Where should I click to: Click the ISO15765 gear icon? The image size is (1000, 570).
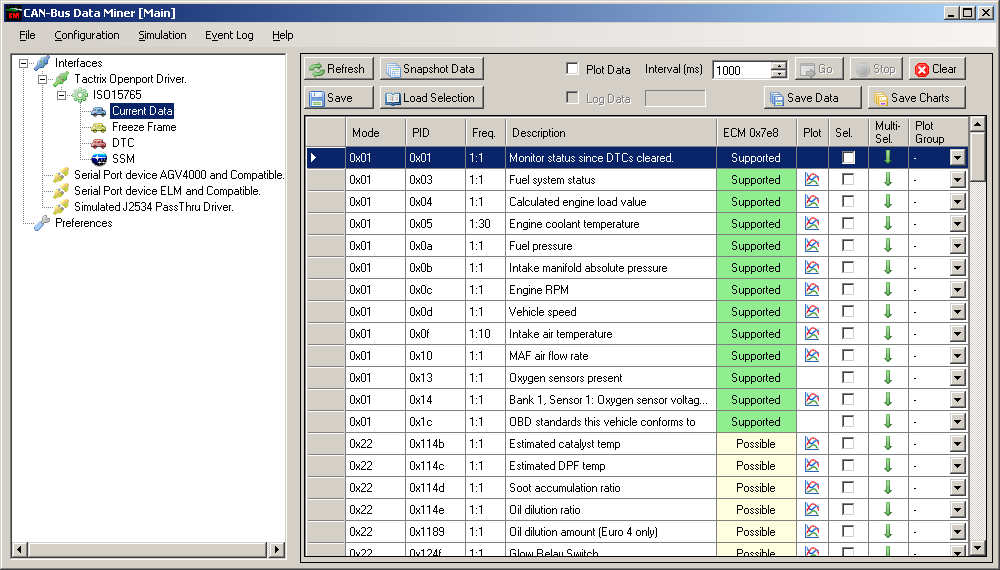point(80,96)
